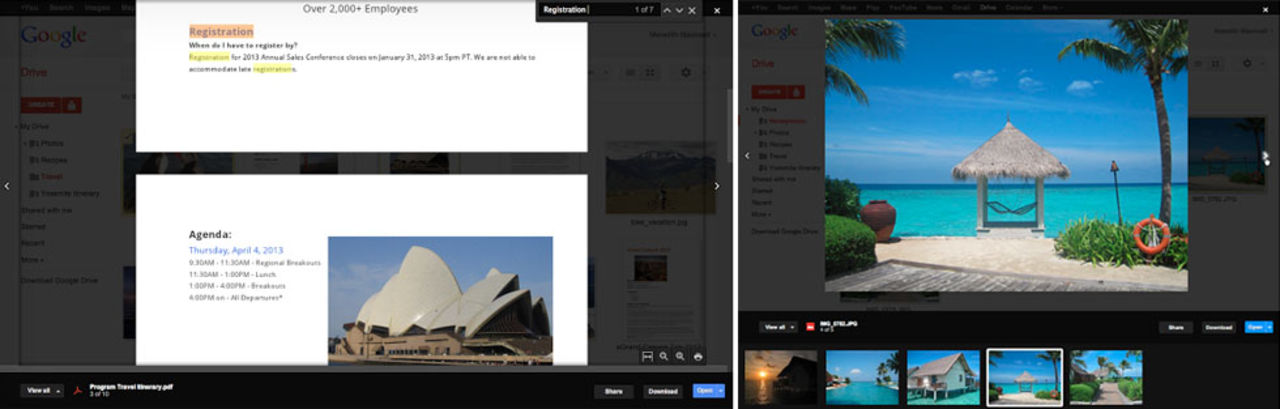Screen dimensions: 1280x409
Task: Expand the View all dropdown in PDF preview
Action: click(41, 390)
